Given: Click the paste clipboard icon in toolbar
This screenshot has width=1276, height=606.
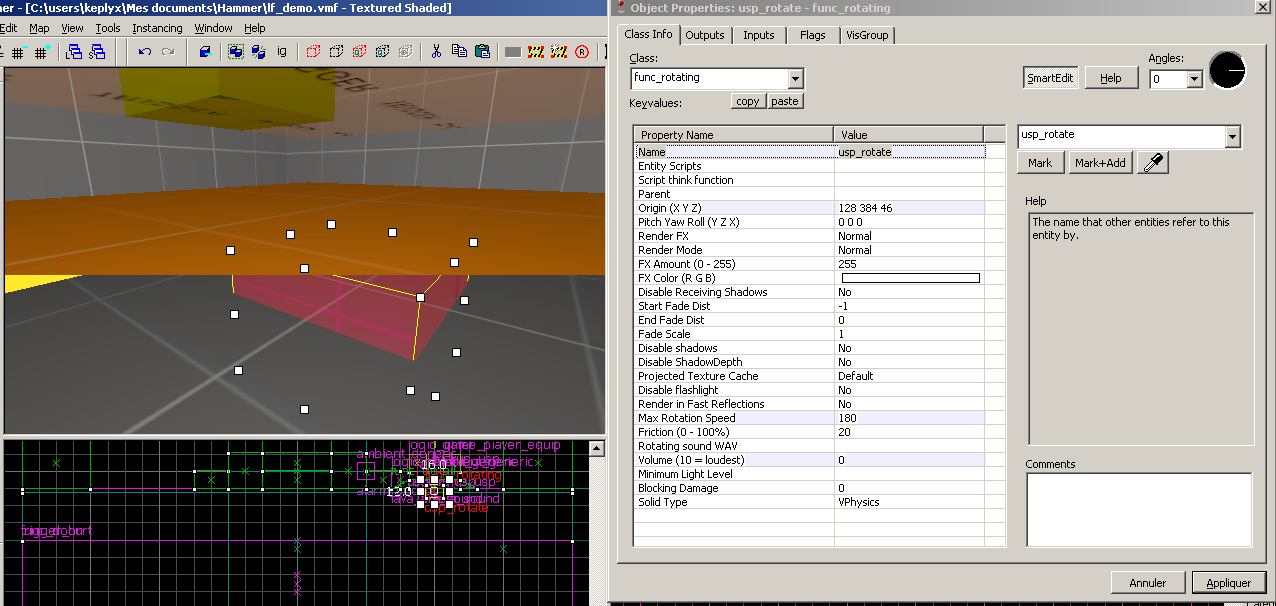Looking at the screenshot, I should click(482, 52).
